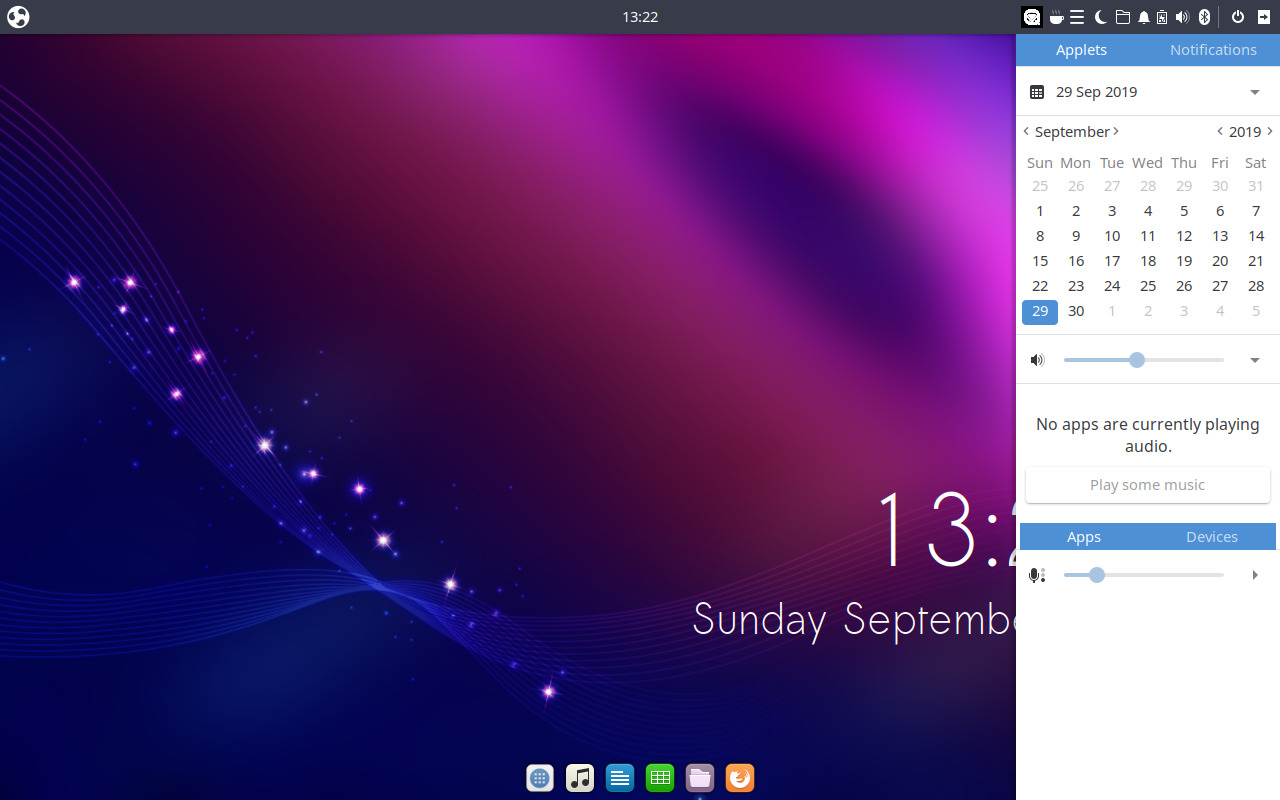Select September 15 on the calendar
Screen dimensions: 1280x800
coord(1040,260)
